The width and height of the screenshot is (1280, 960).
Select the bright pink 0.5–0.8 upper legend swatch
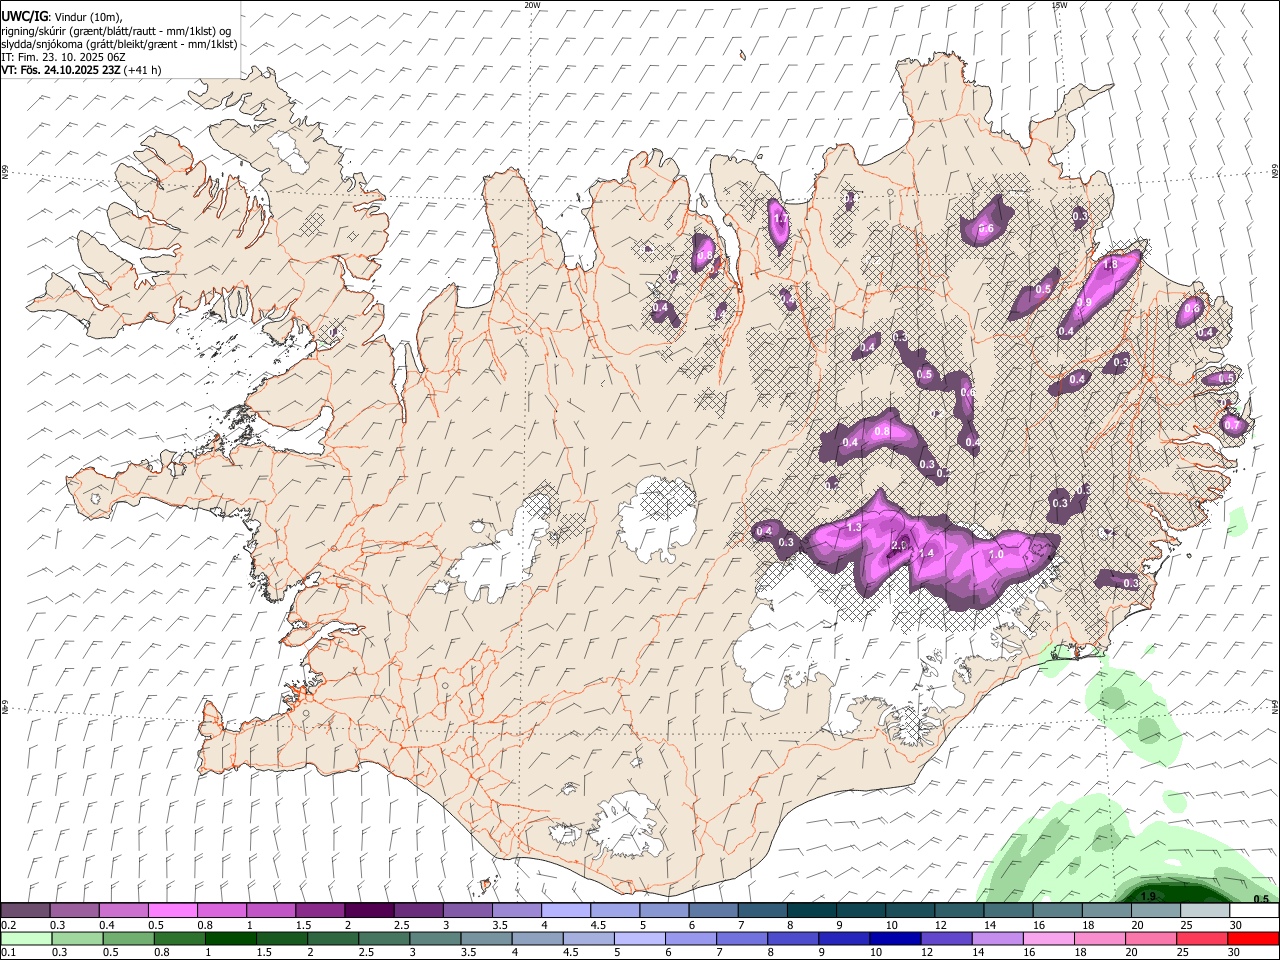(172, 911)
